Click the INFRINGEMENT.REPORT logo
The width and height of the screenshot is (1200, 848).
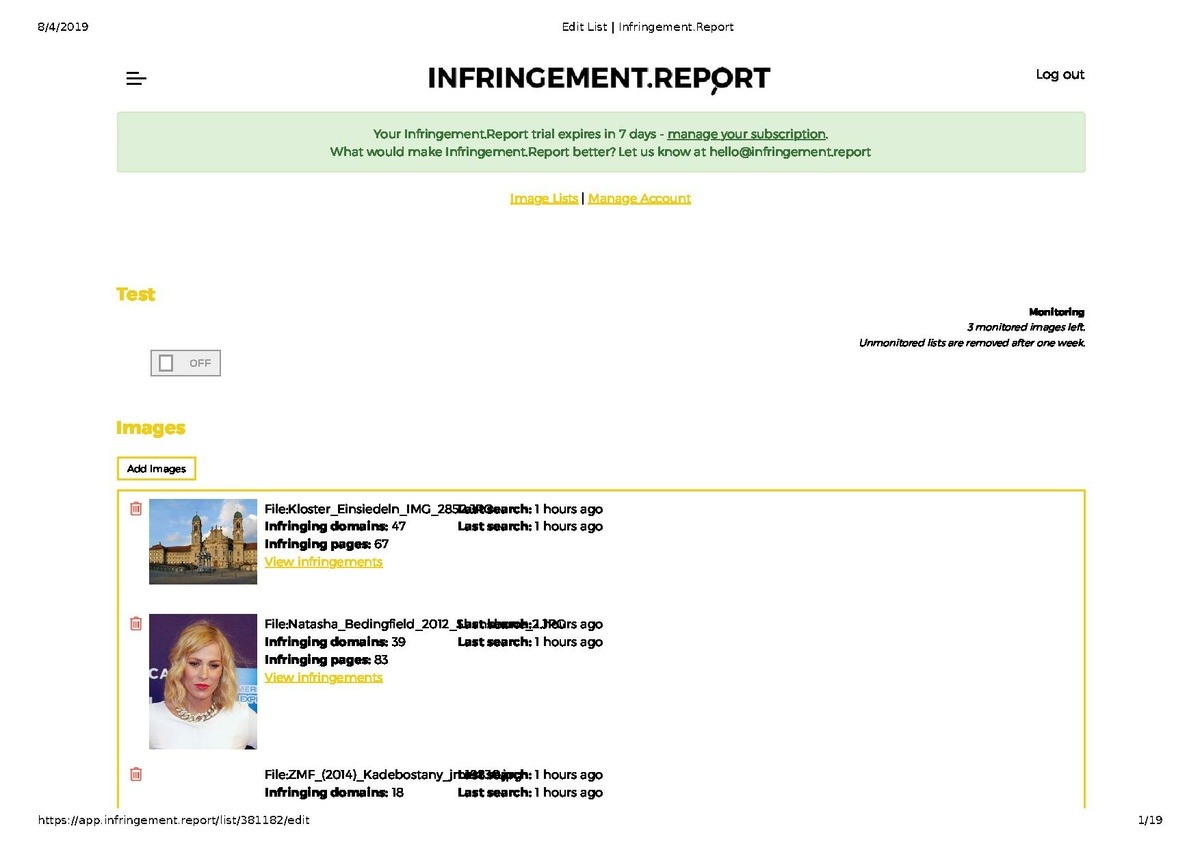coord(599,78)
